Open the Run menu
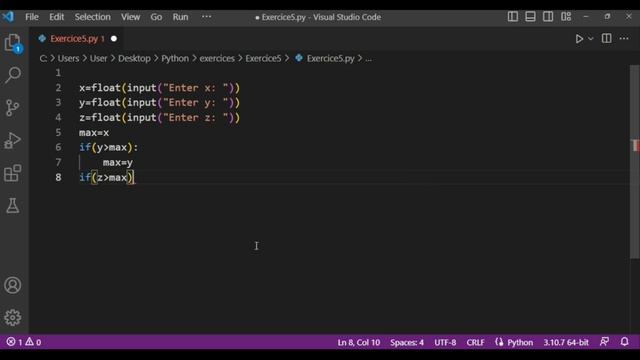Image resolution: width=640 pixels, height=360 pixels. point(180,17)
